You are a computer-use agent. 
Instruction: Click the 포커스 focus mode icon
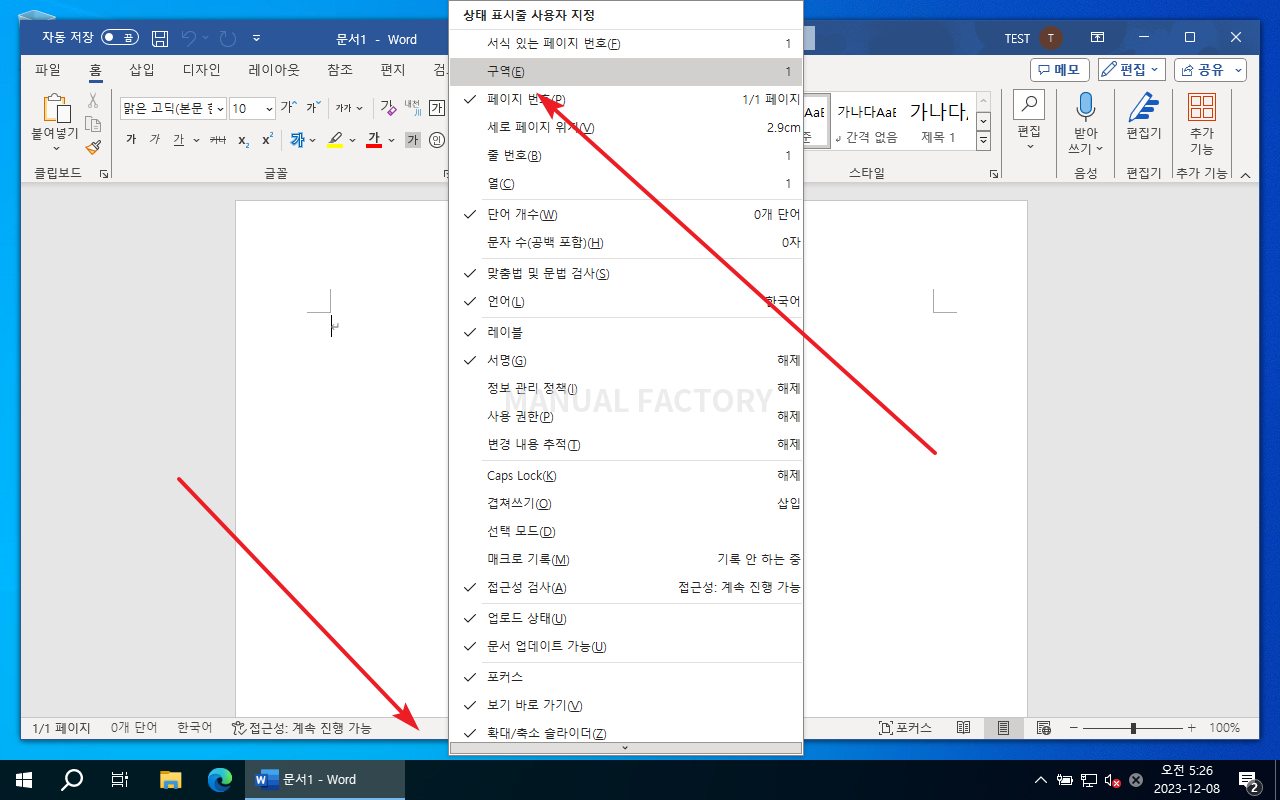pyautogui.click(x=886, y=728)
